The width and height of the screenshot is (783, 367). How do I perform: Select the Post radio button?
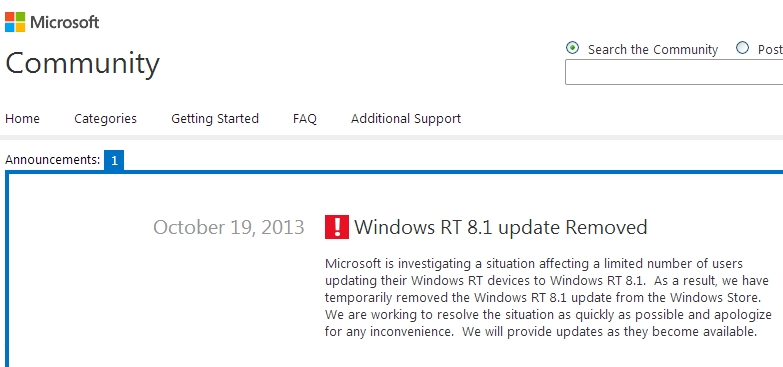743,47
